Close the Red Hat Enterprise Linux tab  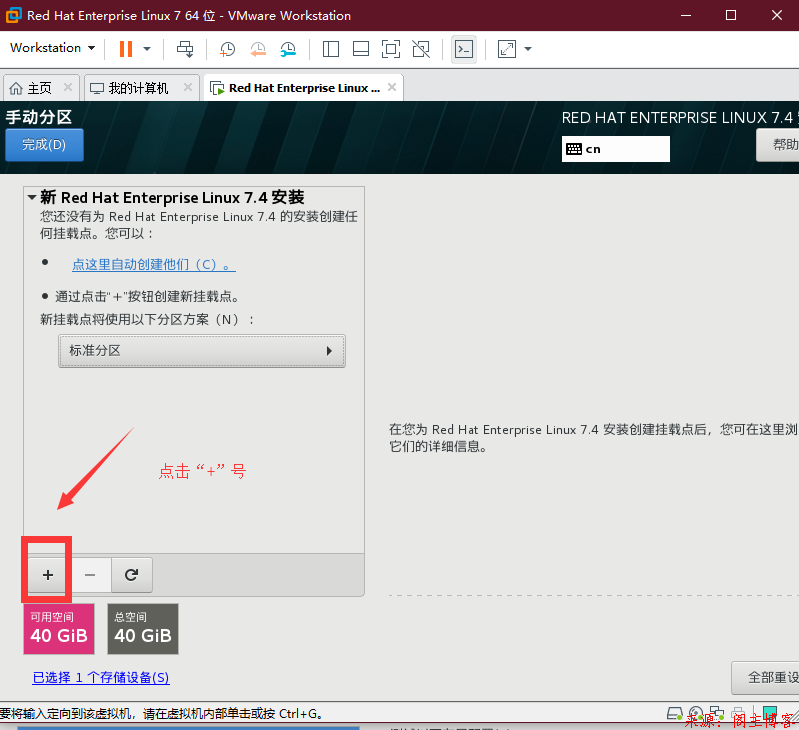click(x=392, y=87)
